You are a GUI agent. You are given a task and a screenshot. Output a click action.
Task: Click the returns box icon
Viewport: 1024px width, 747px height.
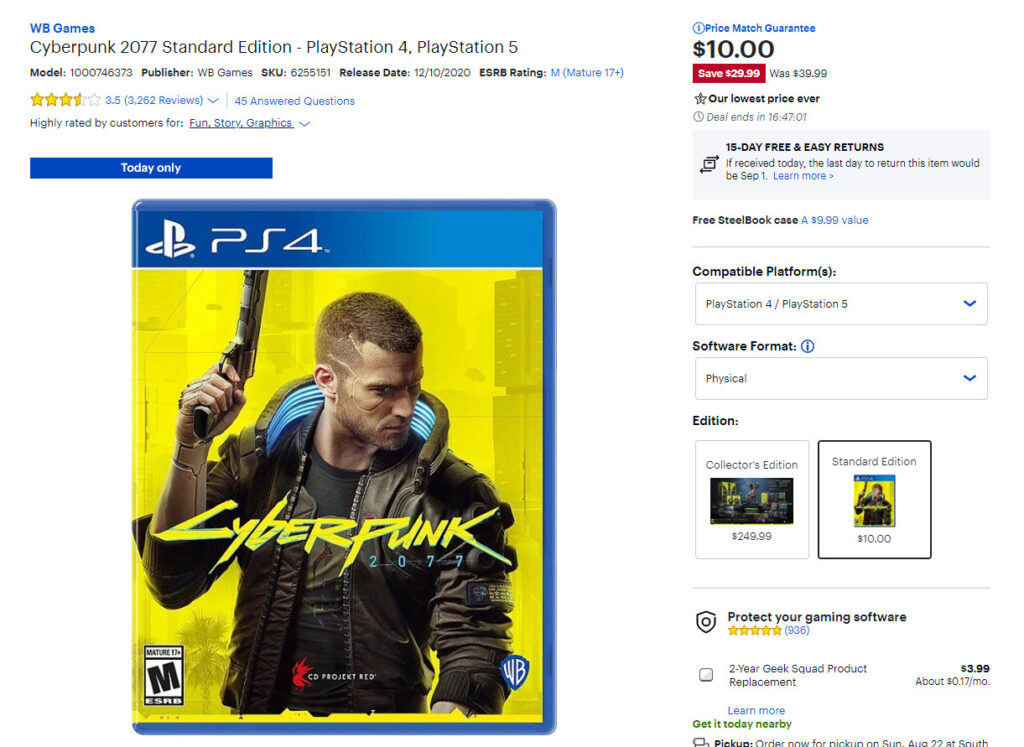point(709,163)
